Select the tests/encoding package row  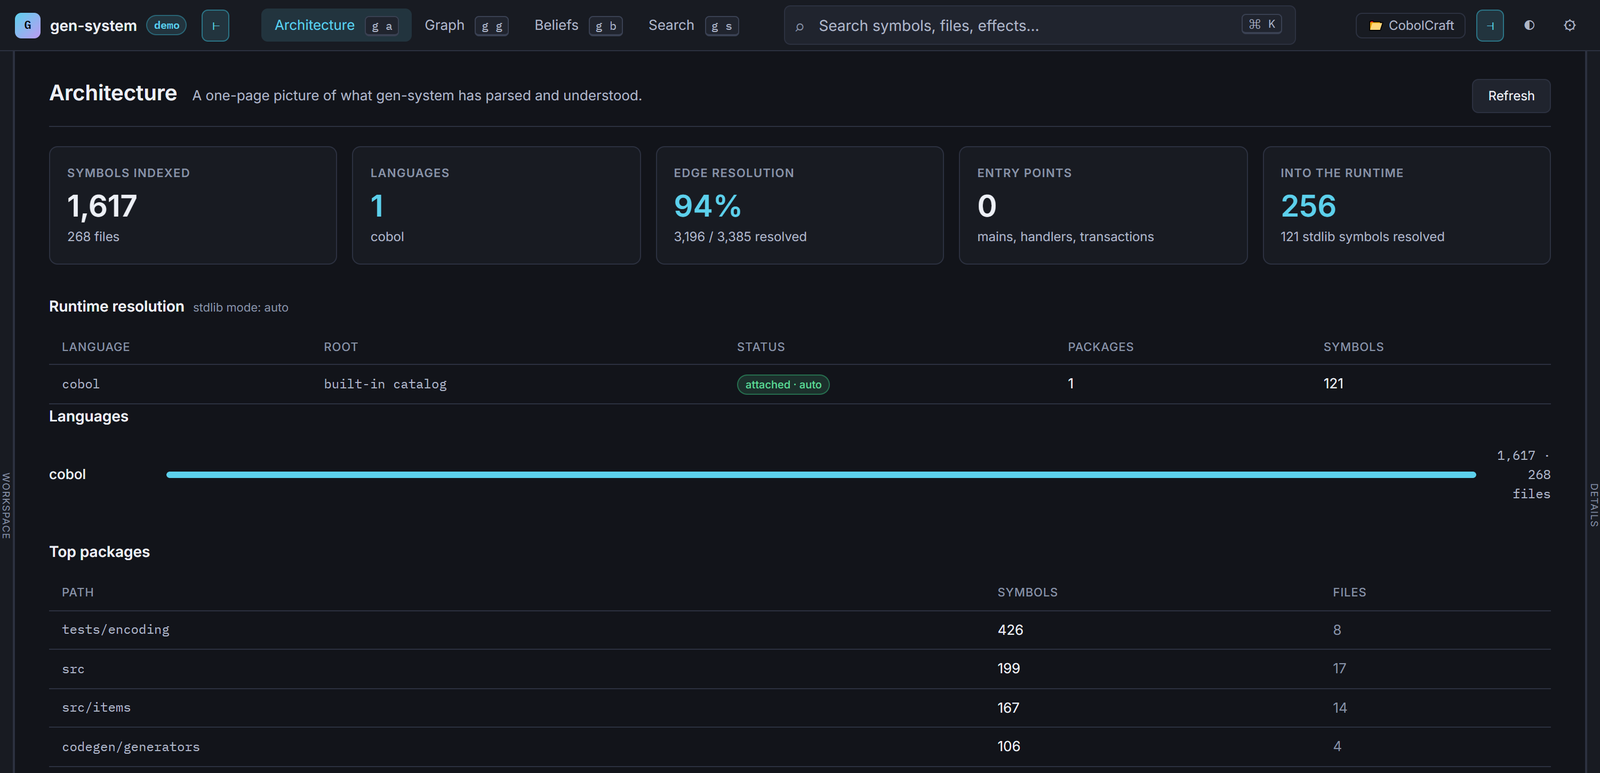[799, 630]
